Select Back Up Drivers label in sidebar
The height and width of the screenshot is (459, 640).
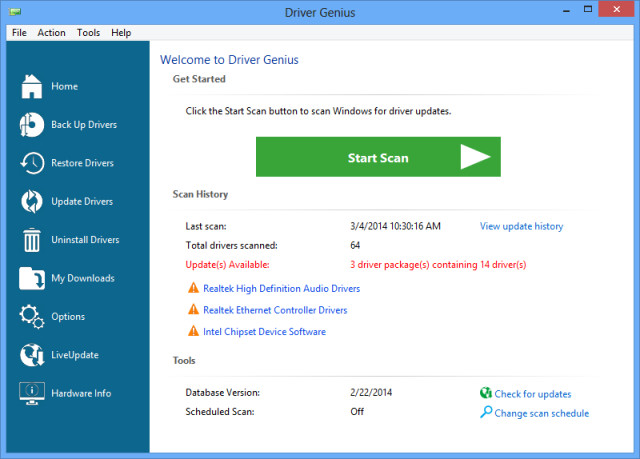coord(84,125)
